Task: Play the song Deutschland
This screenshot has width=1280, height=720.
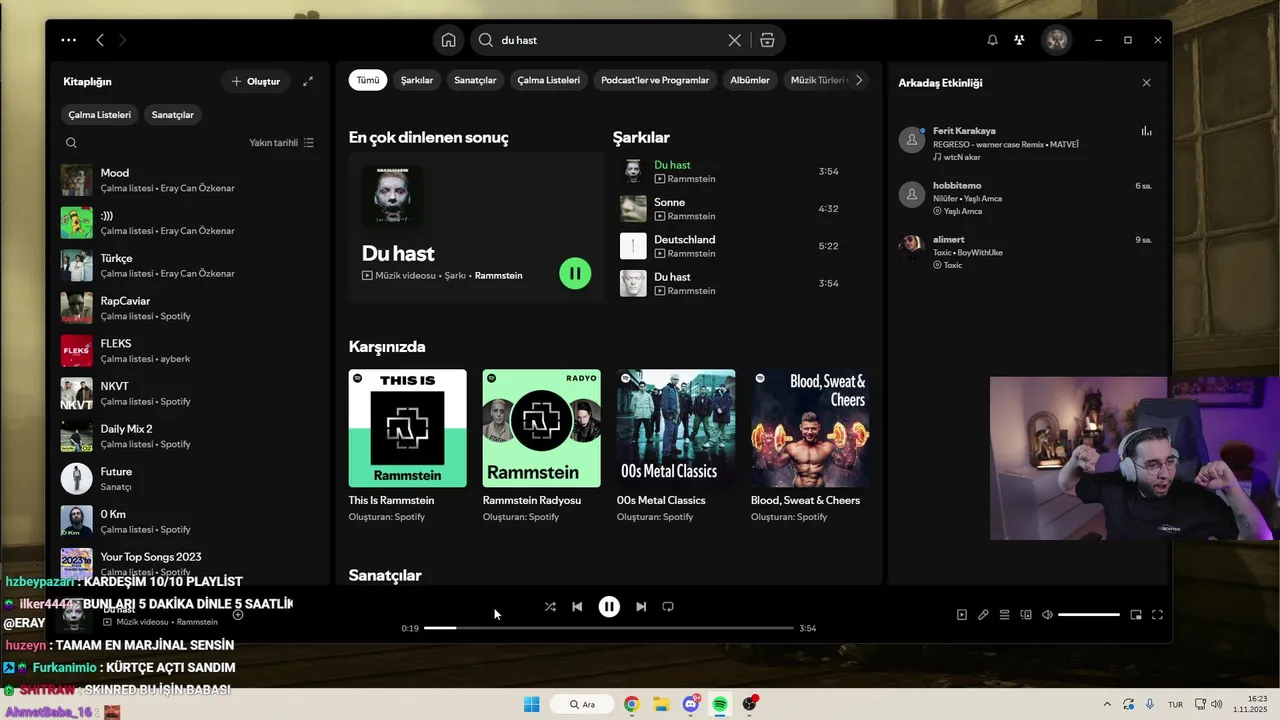Action: click(x=732, y=246)
